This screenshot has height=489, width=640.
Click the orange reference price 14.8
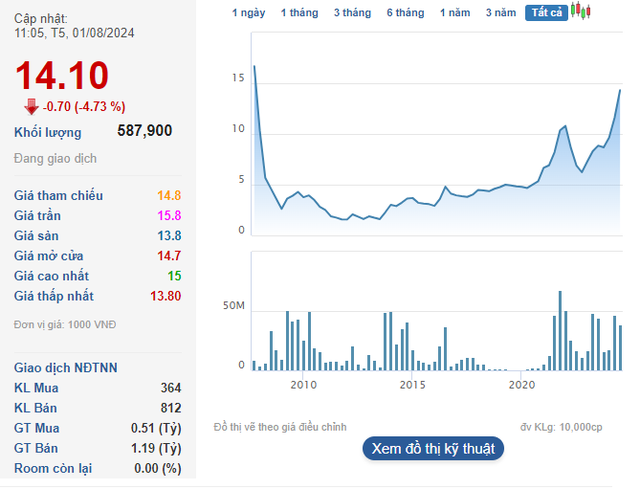[167, 196]
